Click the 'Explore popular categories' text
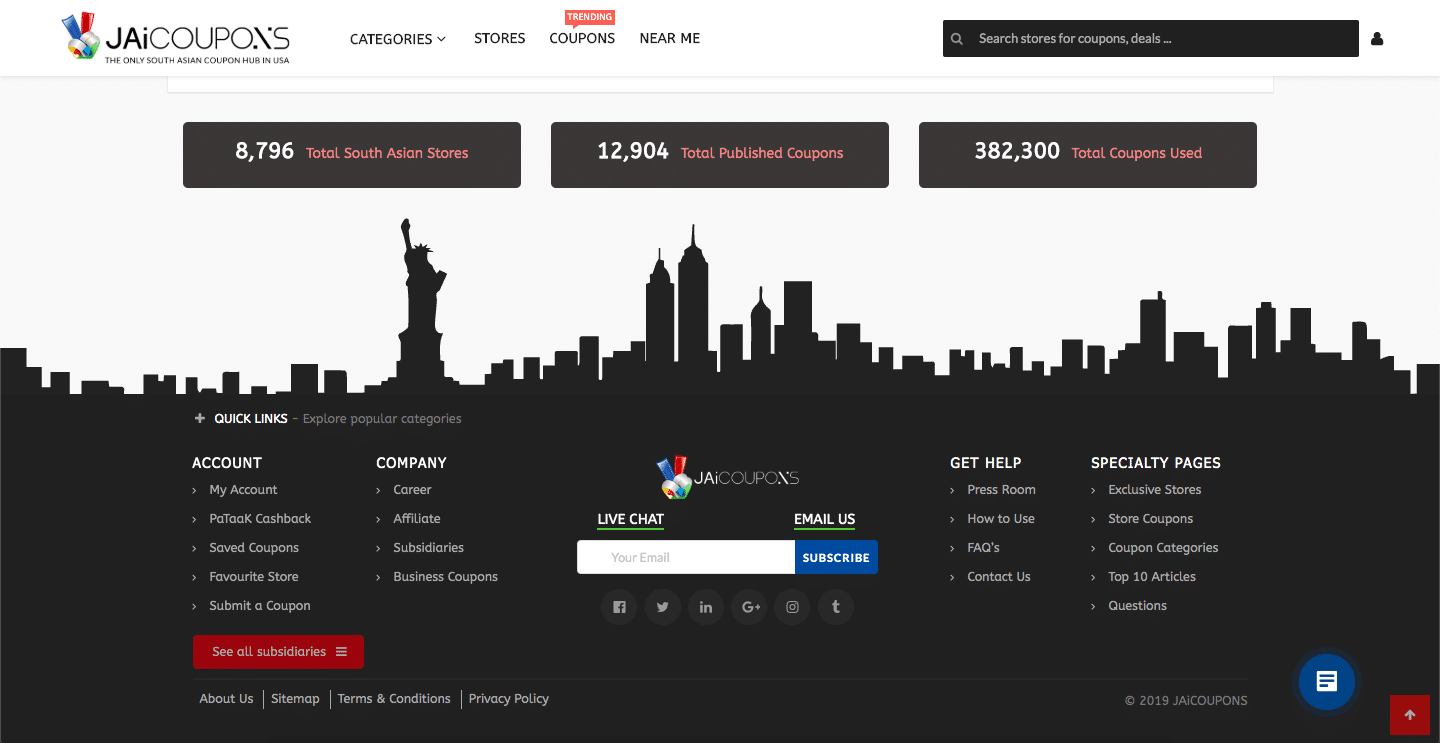1440x743 pixels. pos(382,419)
